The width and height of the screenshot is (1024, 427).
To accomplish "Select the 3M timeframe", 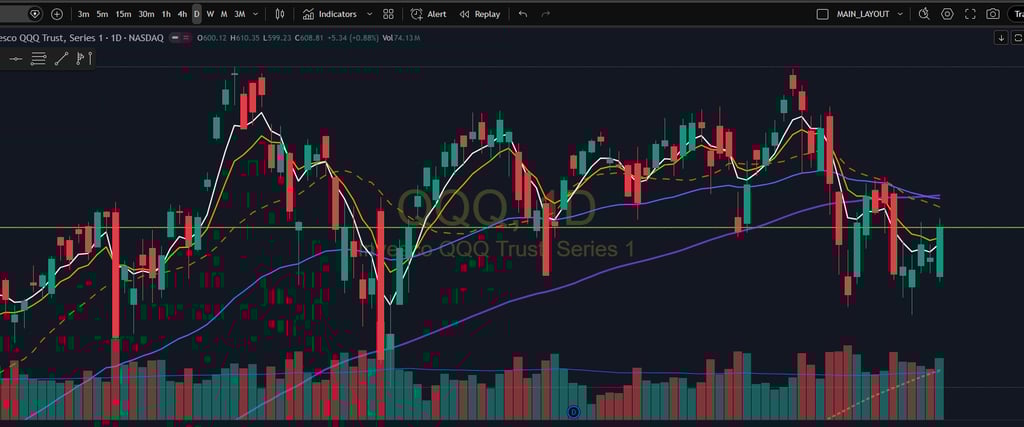I will point(240,14).
